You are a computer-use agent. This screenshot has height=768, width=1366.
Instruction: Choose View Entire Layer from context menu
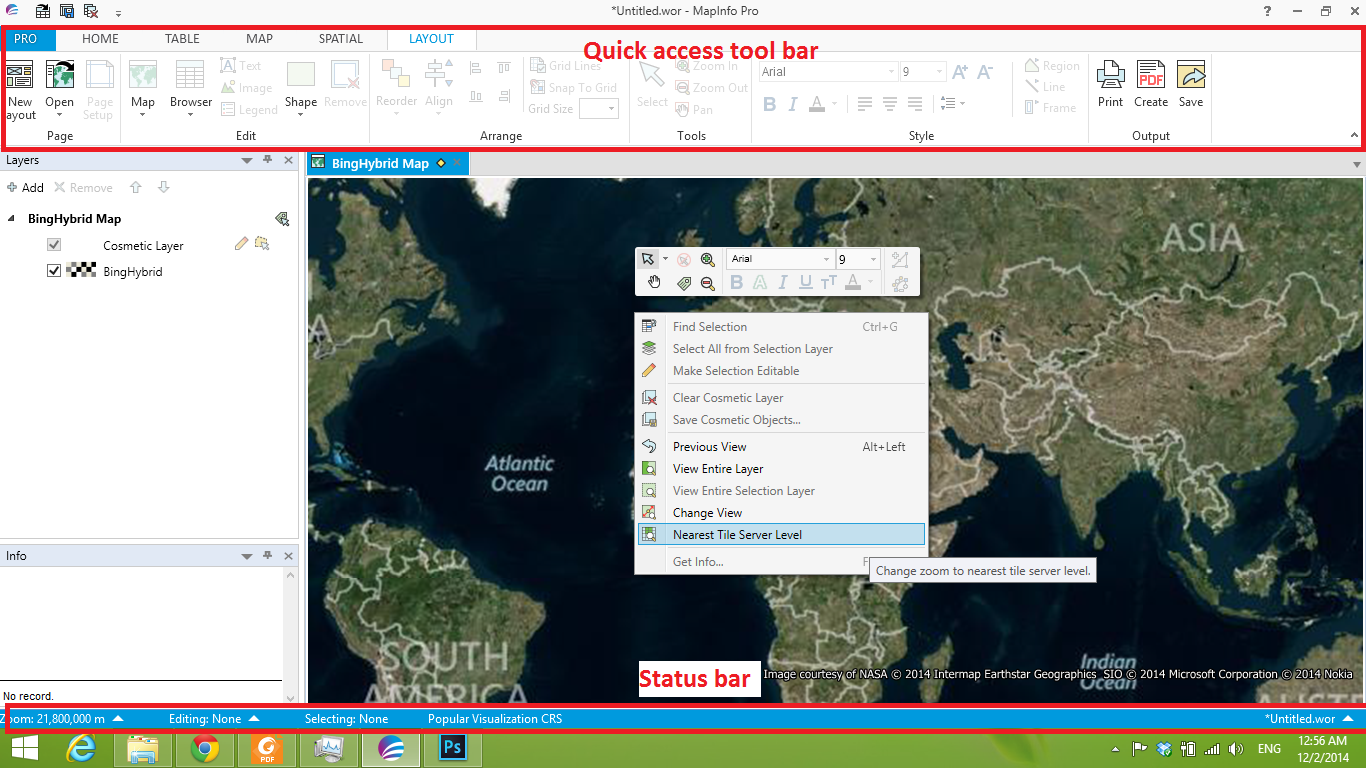781,469
